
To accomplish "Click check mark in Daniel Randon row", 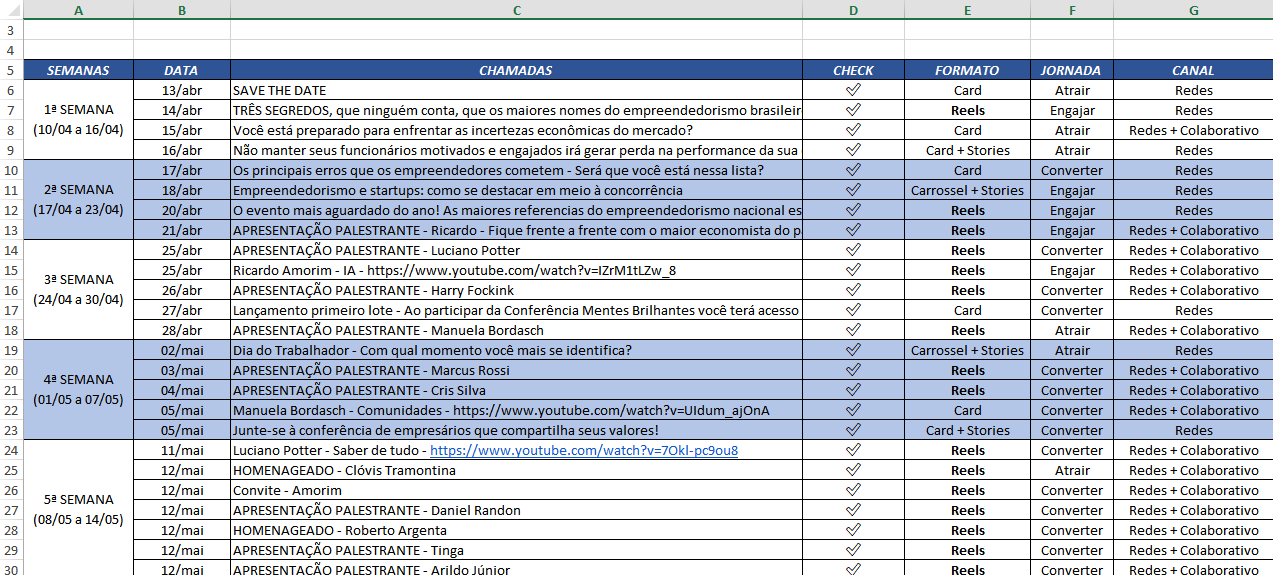I will 853,510.
